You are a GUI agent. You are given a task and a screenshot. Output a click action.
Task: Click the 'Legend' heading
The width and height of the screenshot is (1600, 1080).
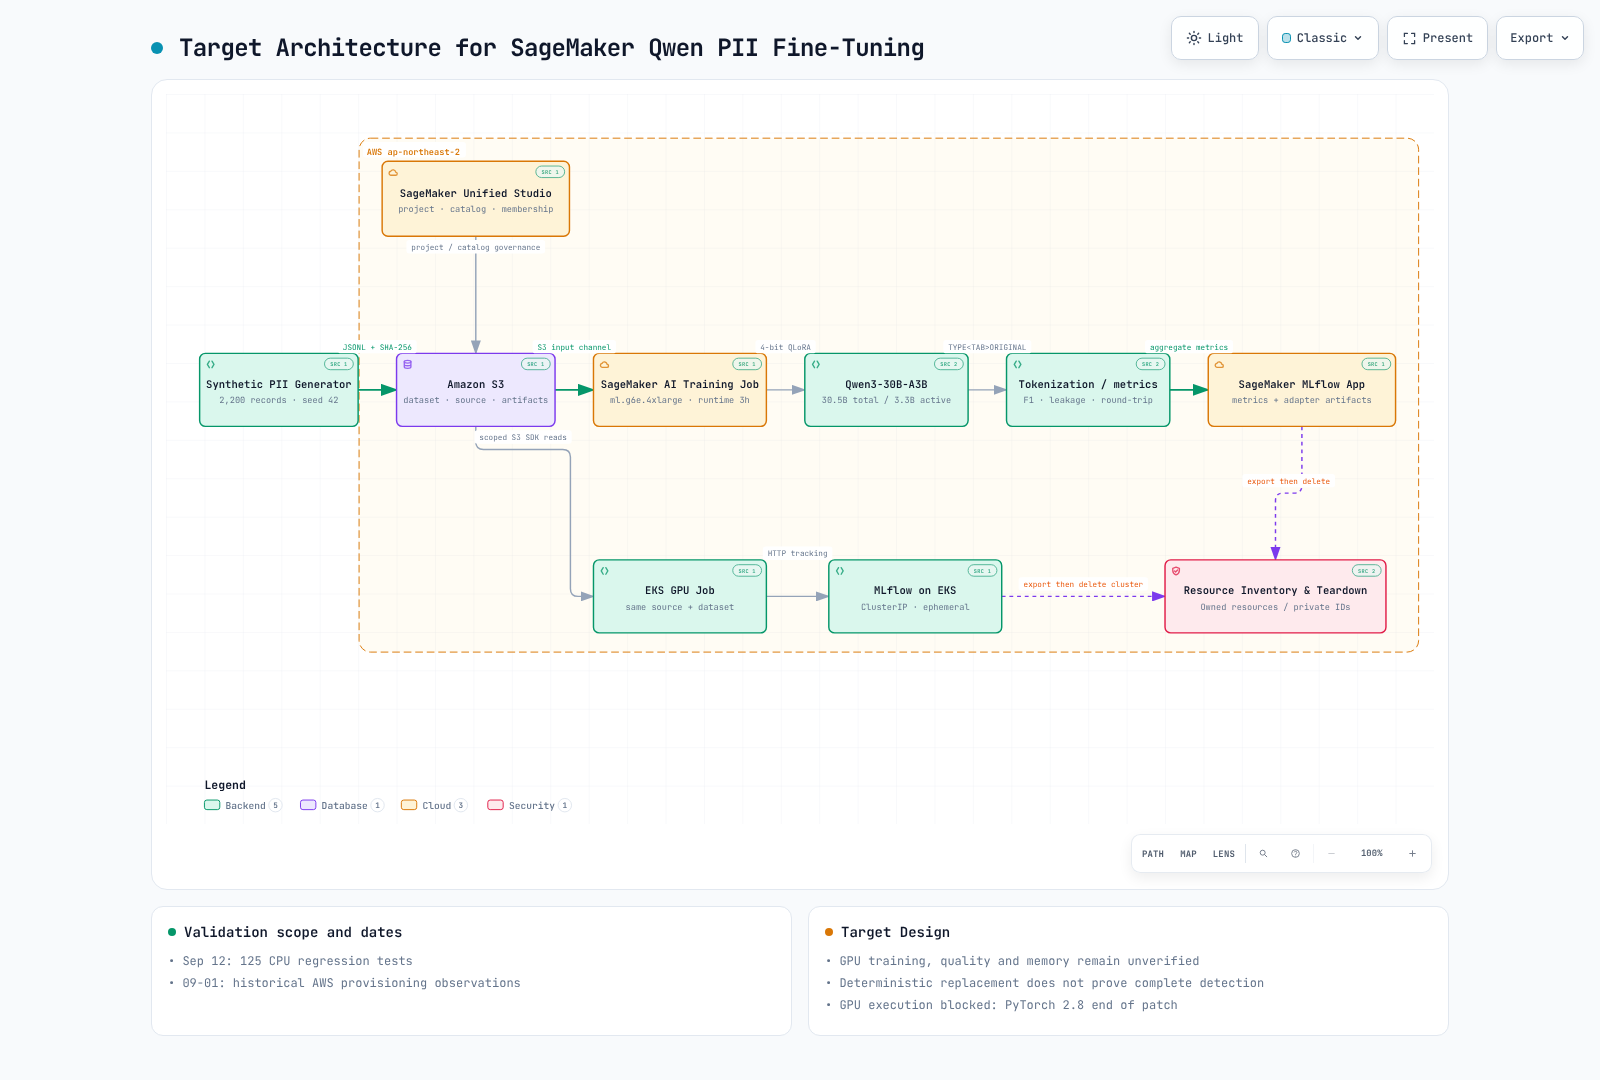point(225,785)
